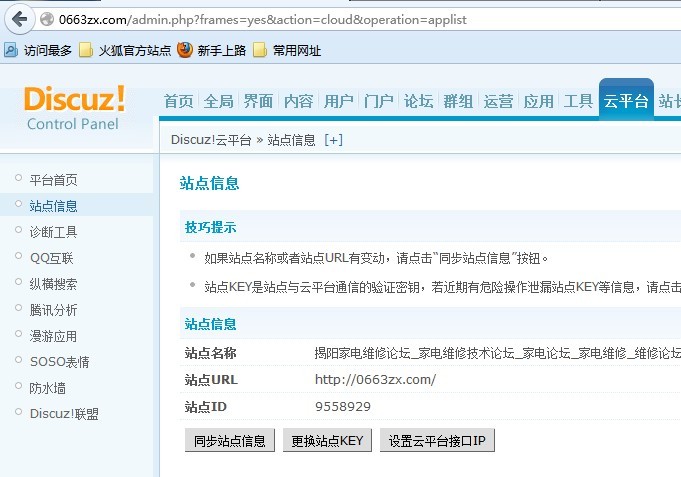This screenshot has height=477, width=681.
Task: Click the Discuz!云平台 breadcrumb text
Action: [x=211, y=140]
